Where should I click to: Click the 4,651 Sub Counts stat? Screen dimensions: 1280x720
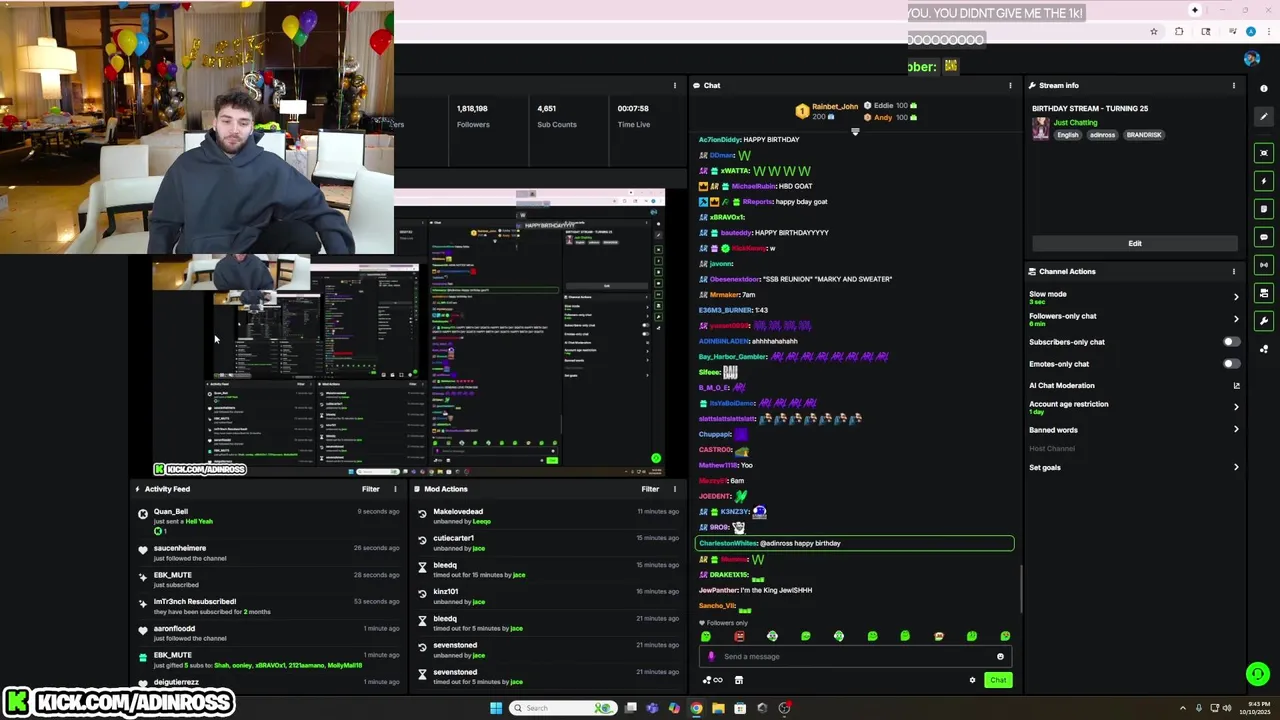tap(557, 116)
